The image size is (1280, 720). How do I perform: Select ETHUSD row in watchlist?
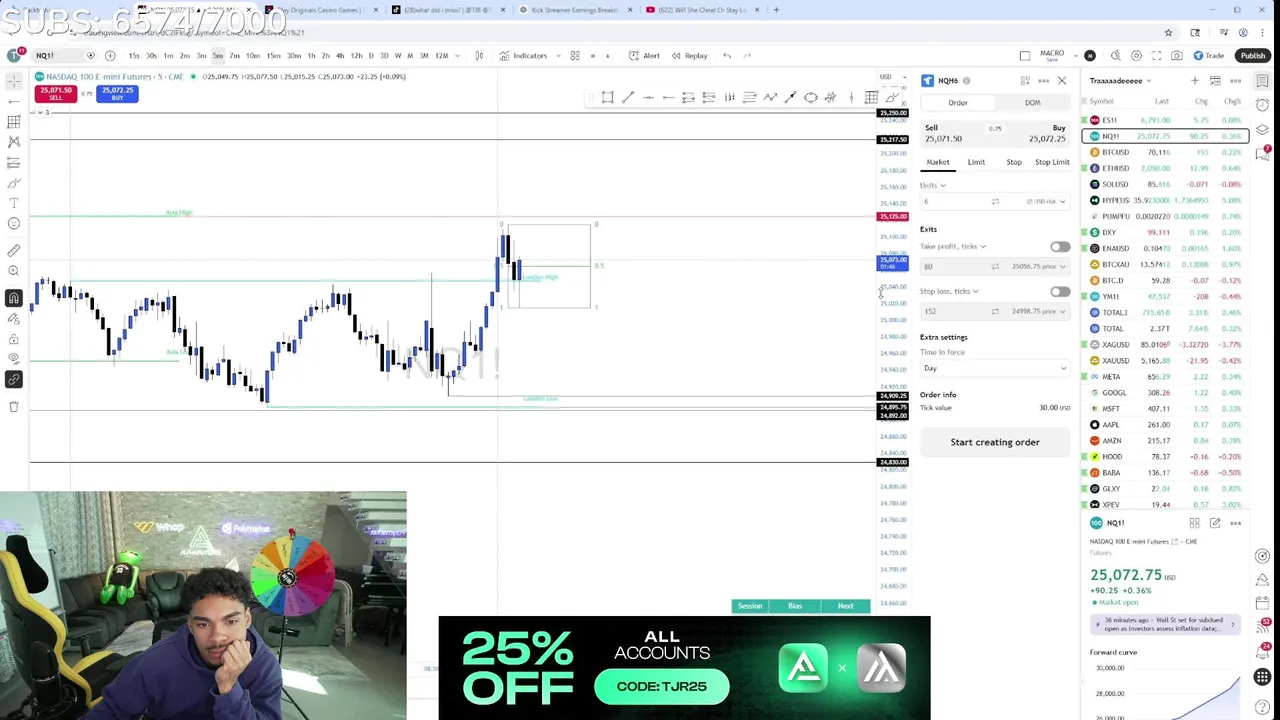coord(1166,168)
